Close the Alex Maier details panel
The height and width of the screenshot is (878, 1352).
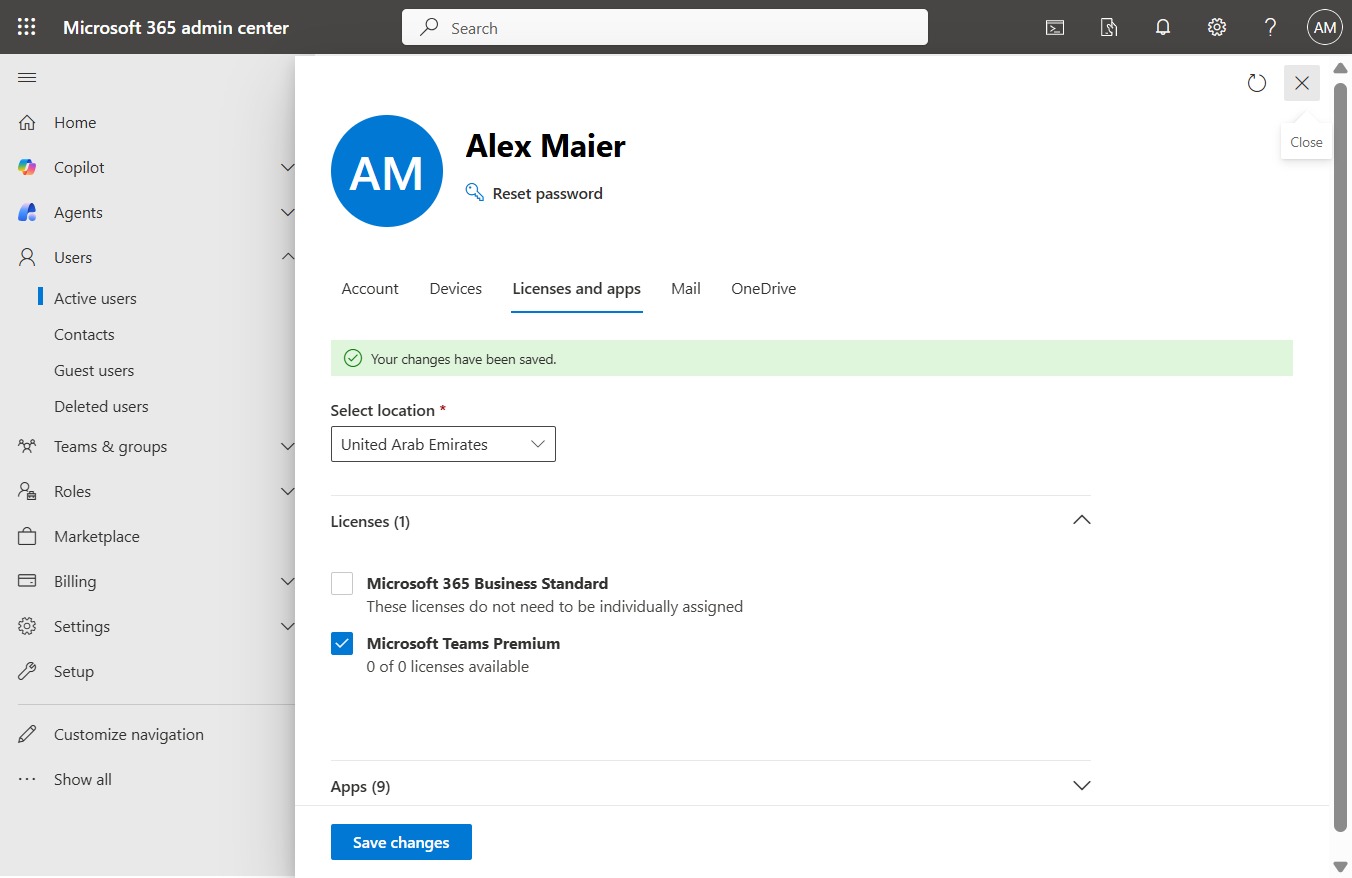pyautogui.click(x=1302, y=83)
